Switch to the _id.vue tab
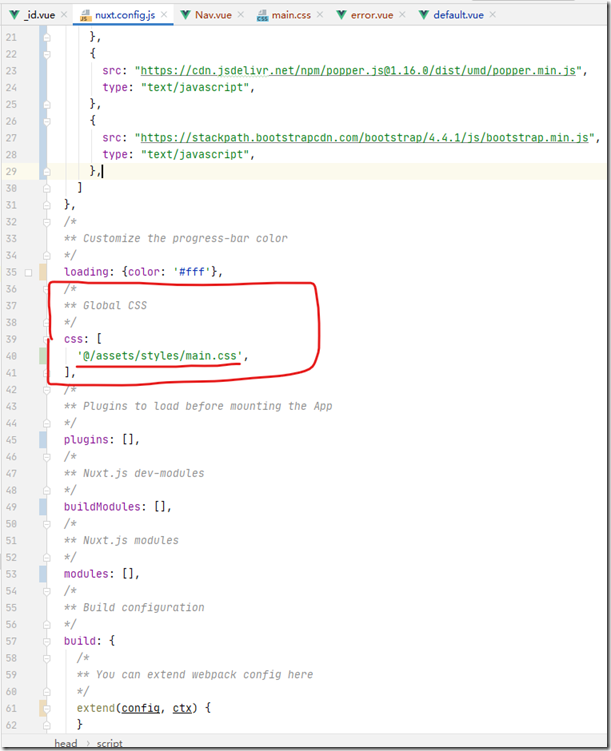 [40, 15]
